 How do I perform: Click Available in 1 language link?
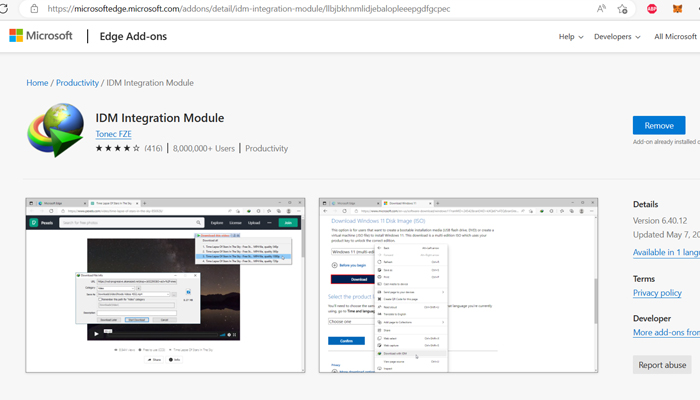coord(666,252)
